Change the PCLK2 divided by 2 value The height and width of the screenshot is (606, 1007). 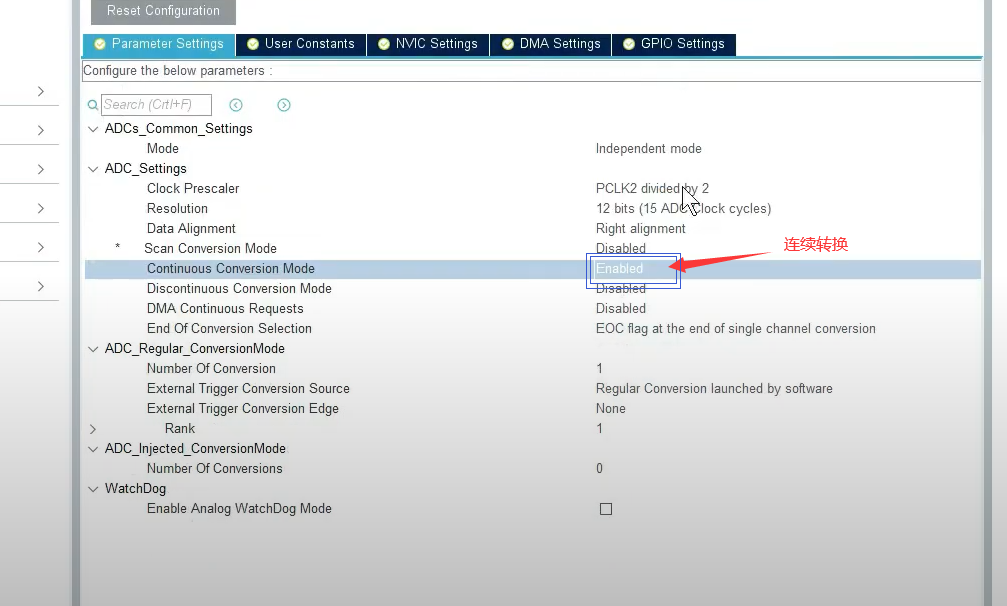652,189
